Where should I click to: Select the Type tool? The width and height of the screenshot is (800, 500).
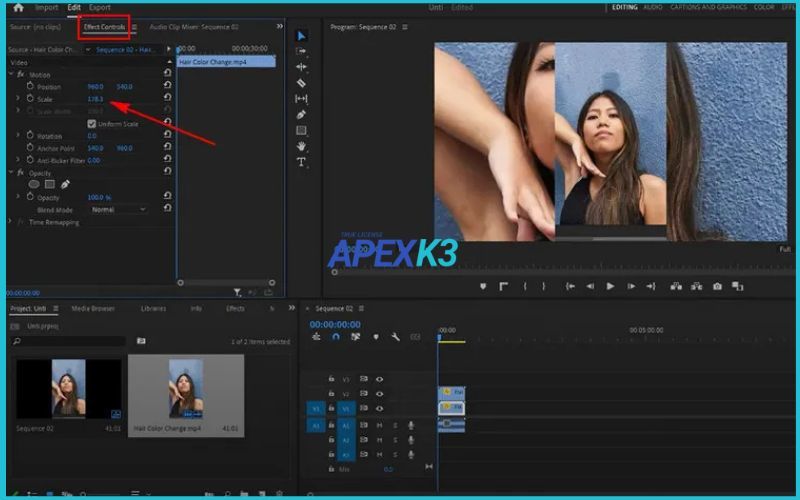coord(301,162)
